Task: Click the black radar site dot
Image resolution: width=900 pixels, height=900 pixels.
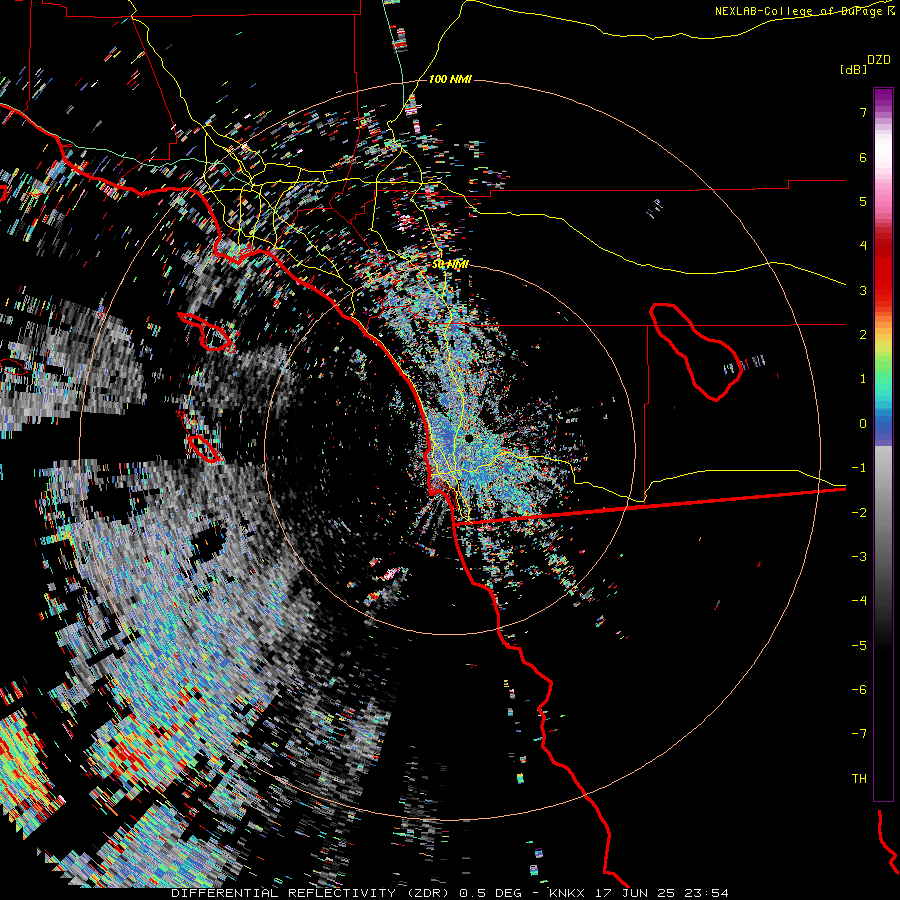Action: pyautogui.click(x=469, y=439)
